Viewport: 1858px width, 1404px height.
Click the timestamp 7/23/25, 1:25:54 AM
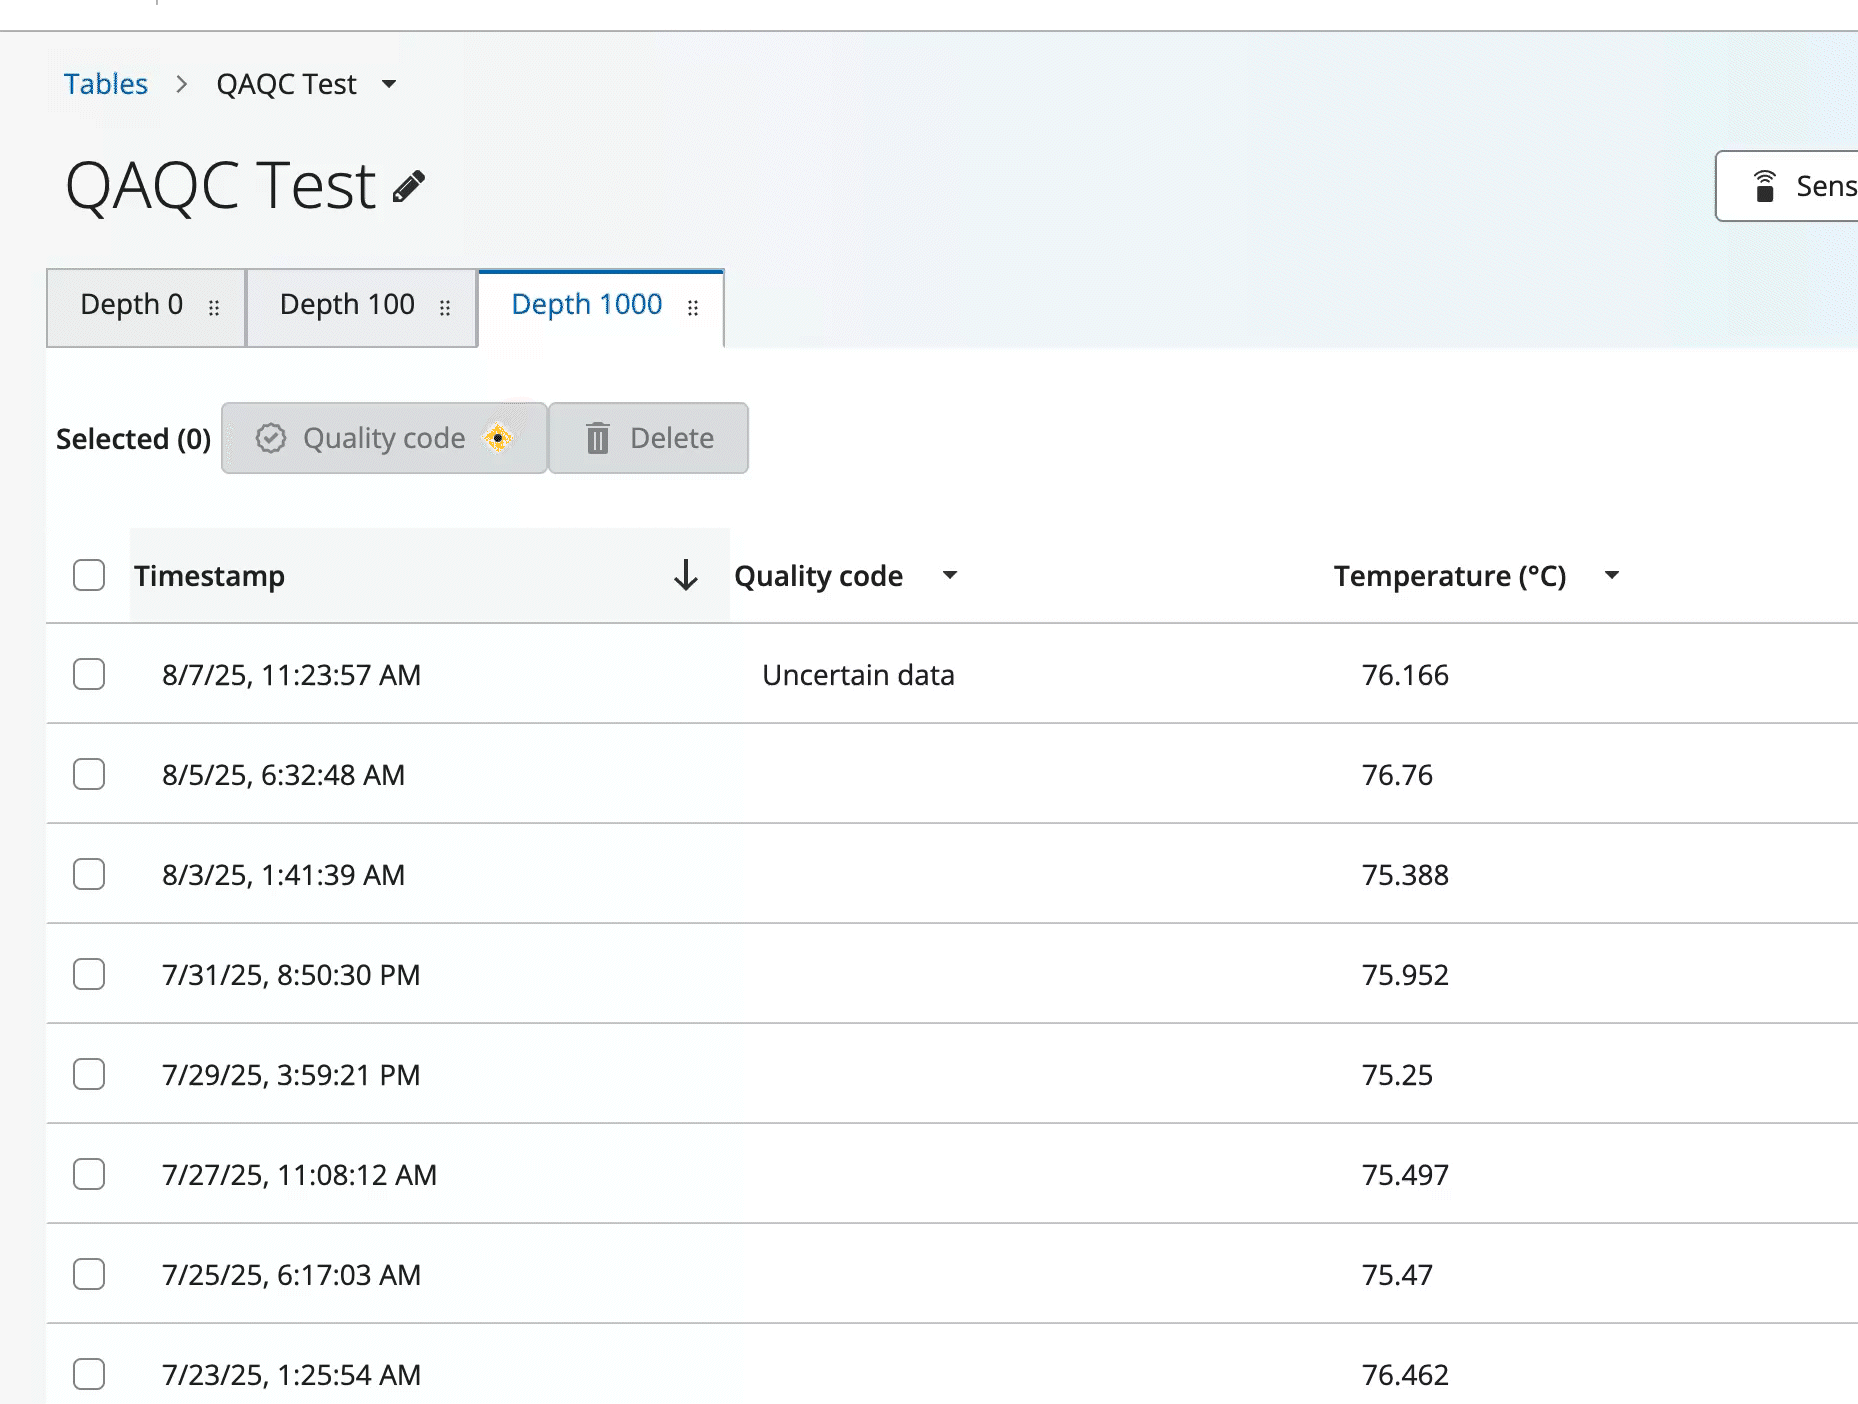pyautogui.click(x=291, y=1375)
